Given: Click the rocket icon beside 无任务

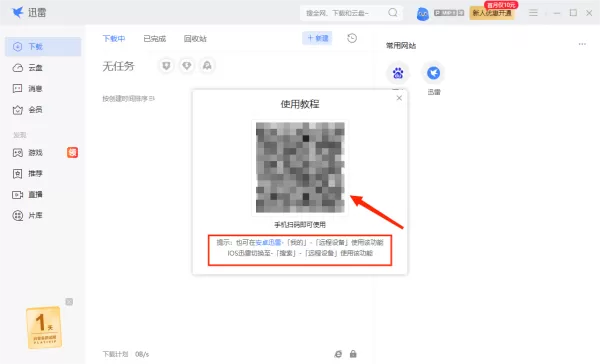Looking at the screenshot, I should [x=207, y=66].
